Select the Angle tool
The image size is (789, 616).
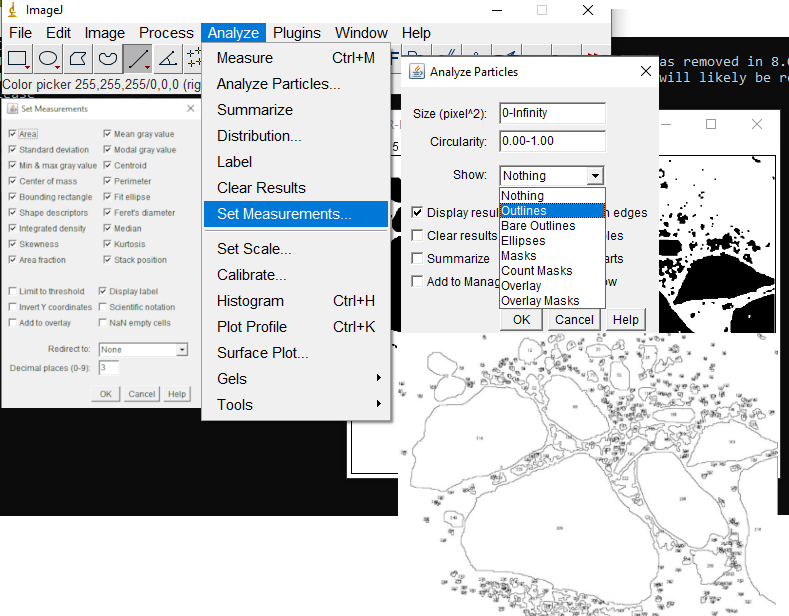pyautogui.click(x=168, y=59)
